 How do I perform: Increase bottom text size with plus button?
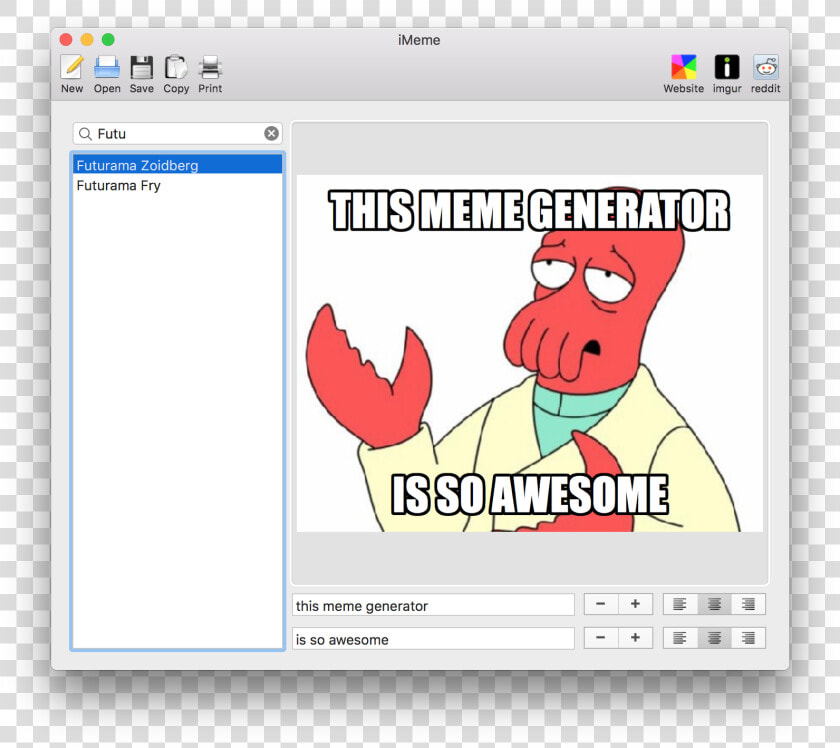635,638
